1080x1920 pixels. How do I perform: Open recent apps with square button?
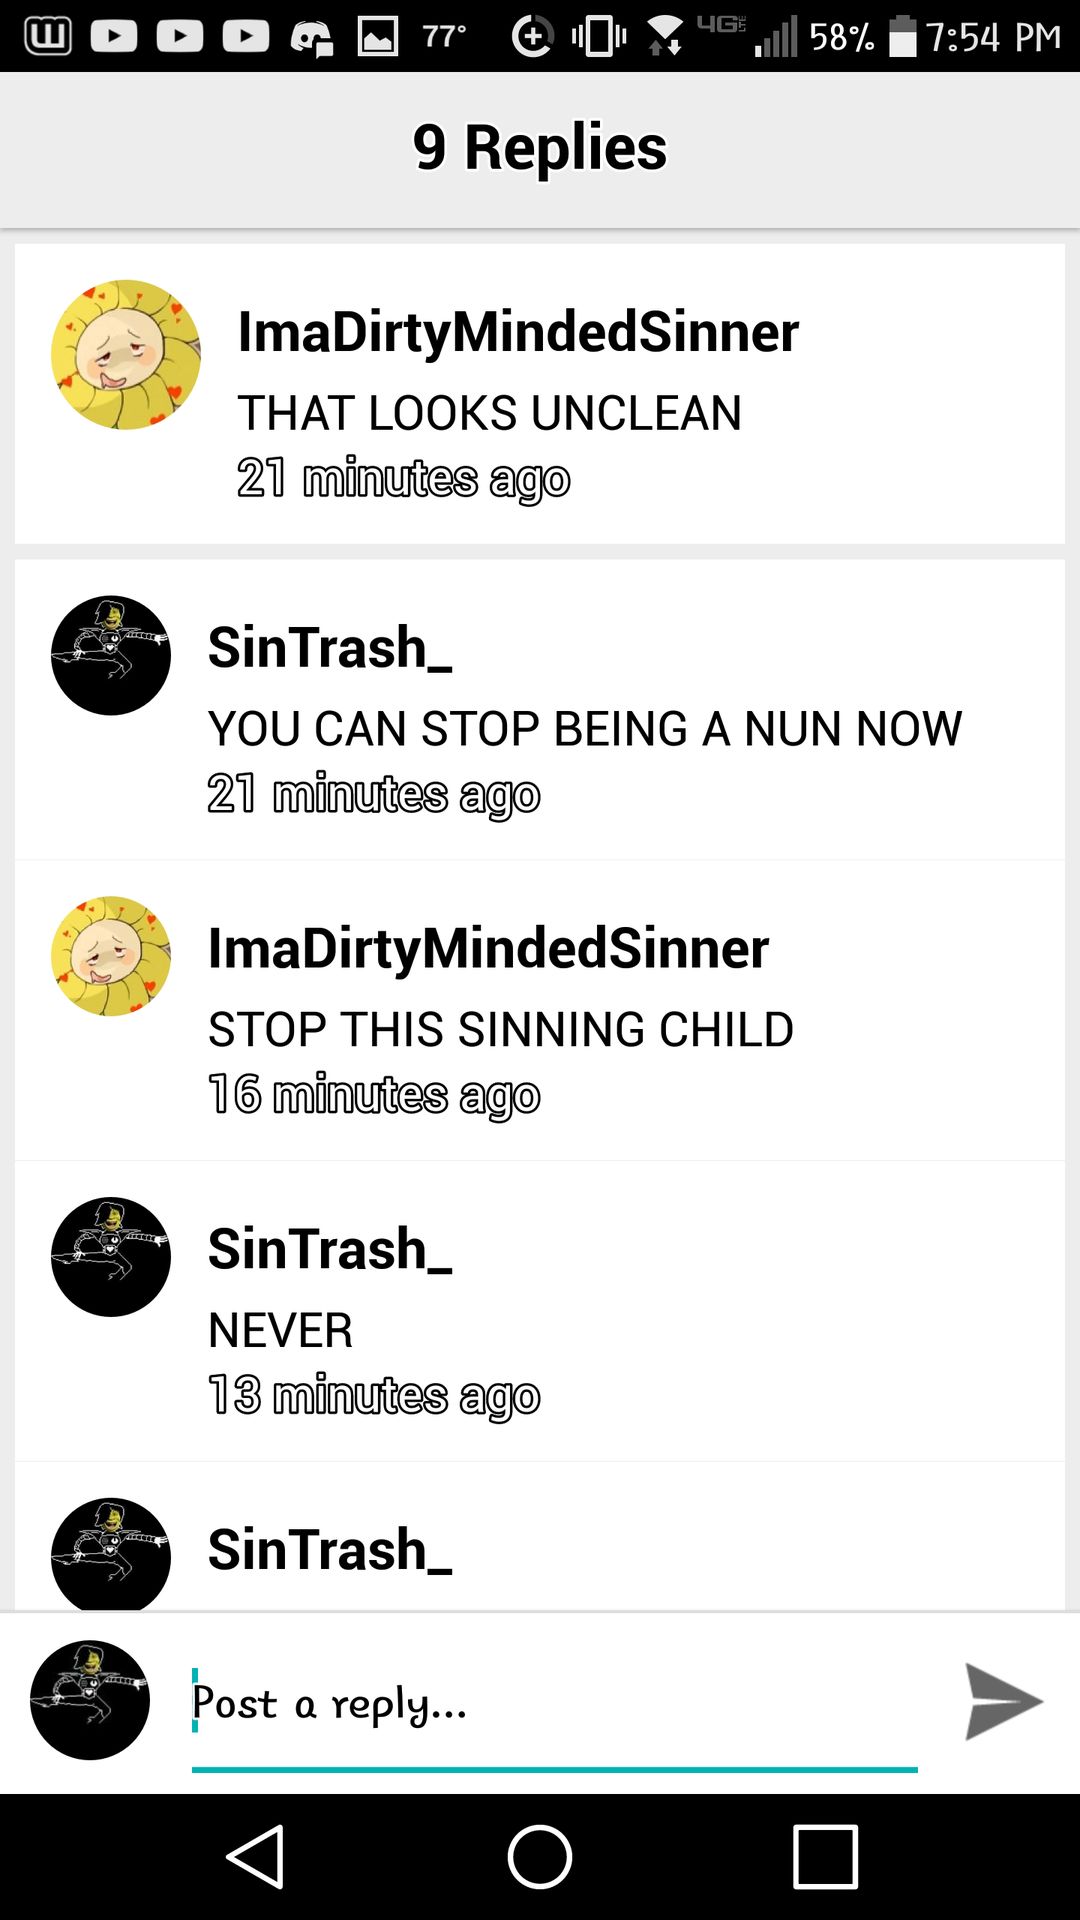coord(825,1857)
